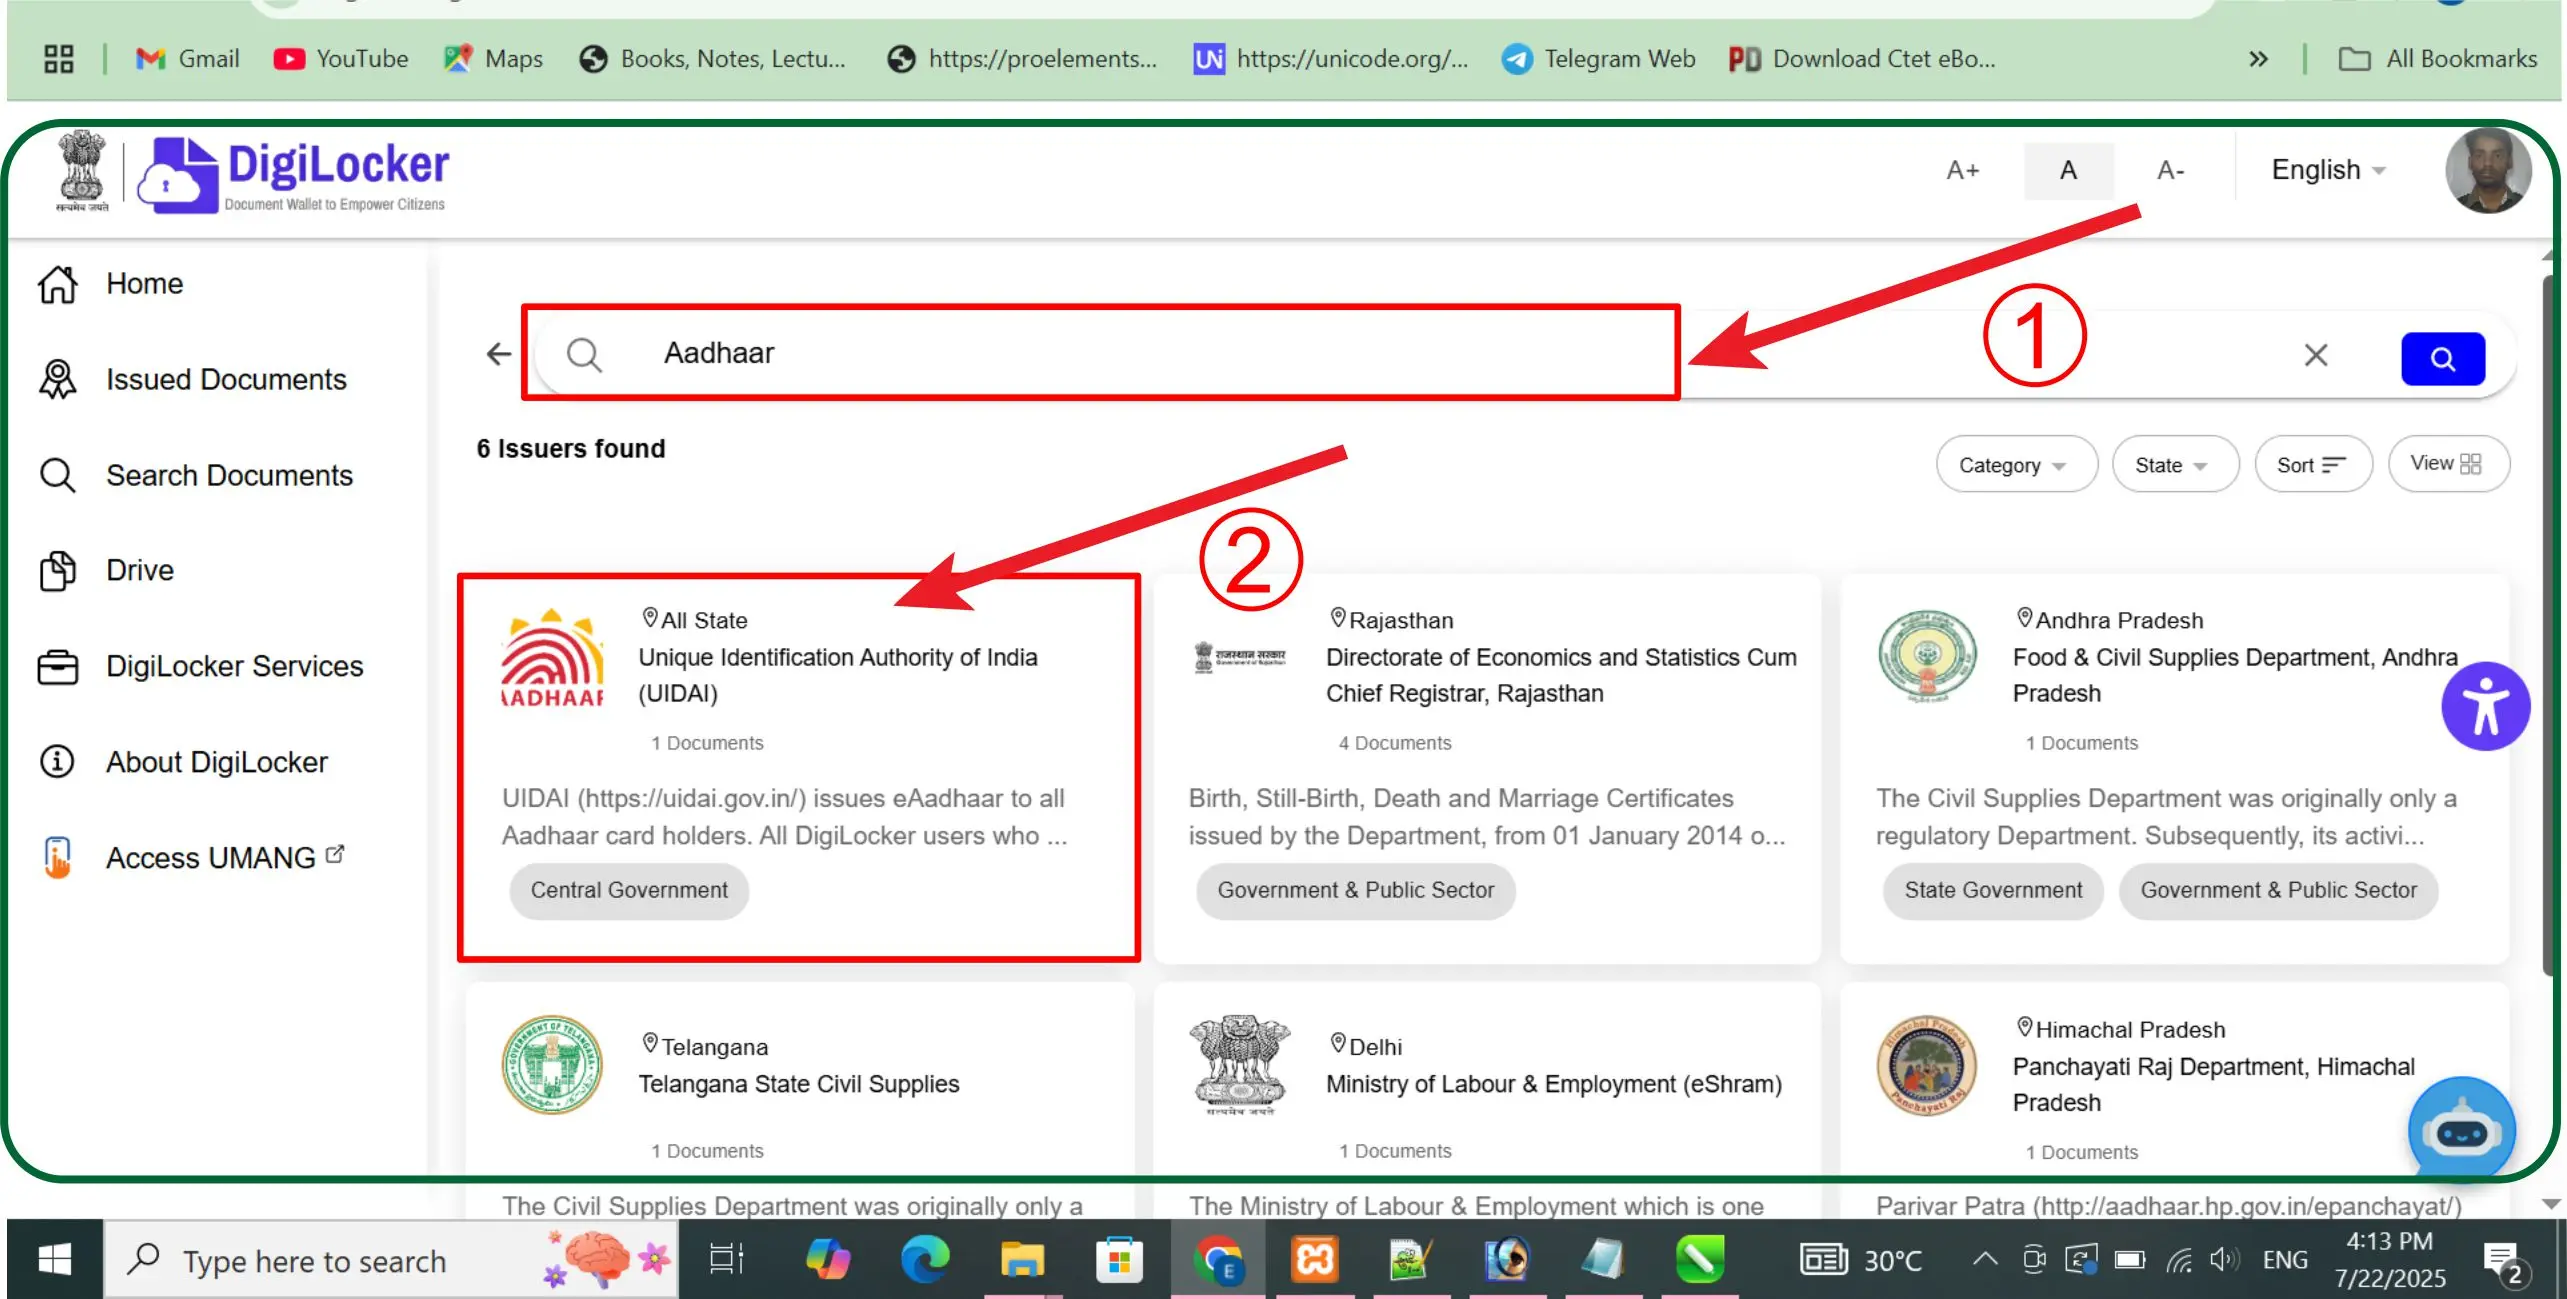This screenshot has height=1299, width=2567.
Task: Click Rajasthan card's Government & Public Sector tag
Action: click(x=1355, y=890)
